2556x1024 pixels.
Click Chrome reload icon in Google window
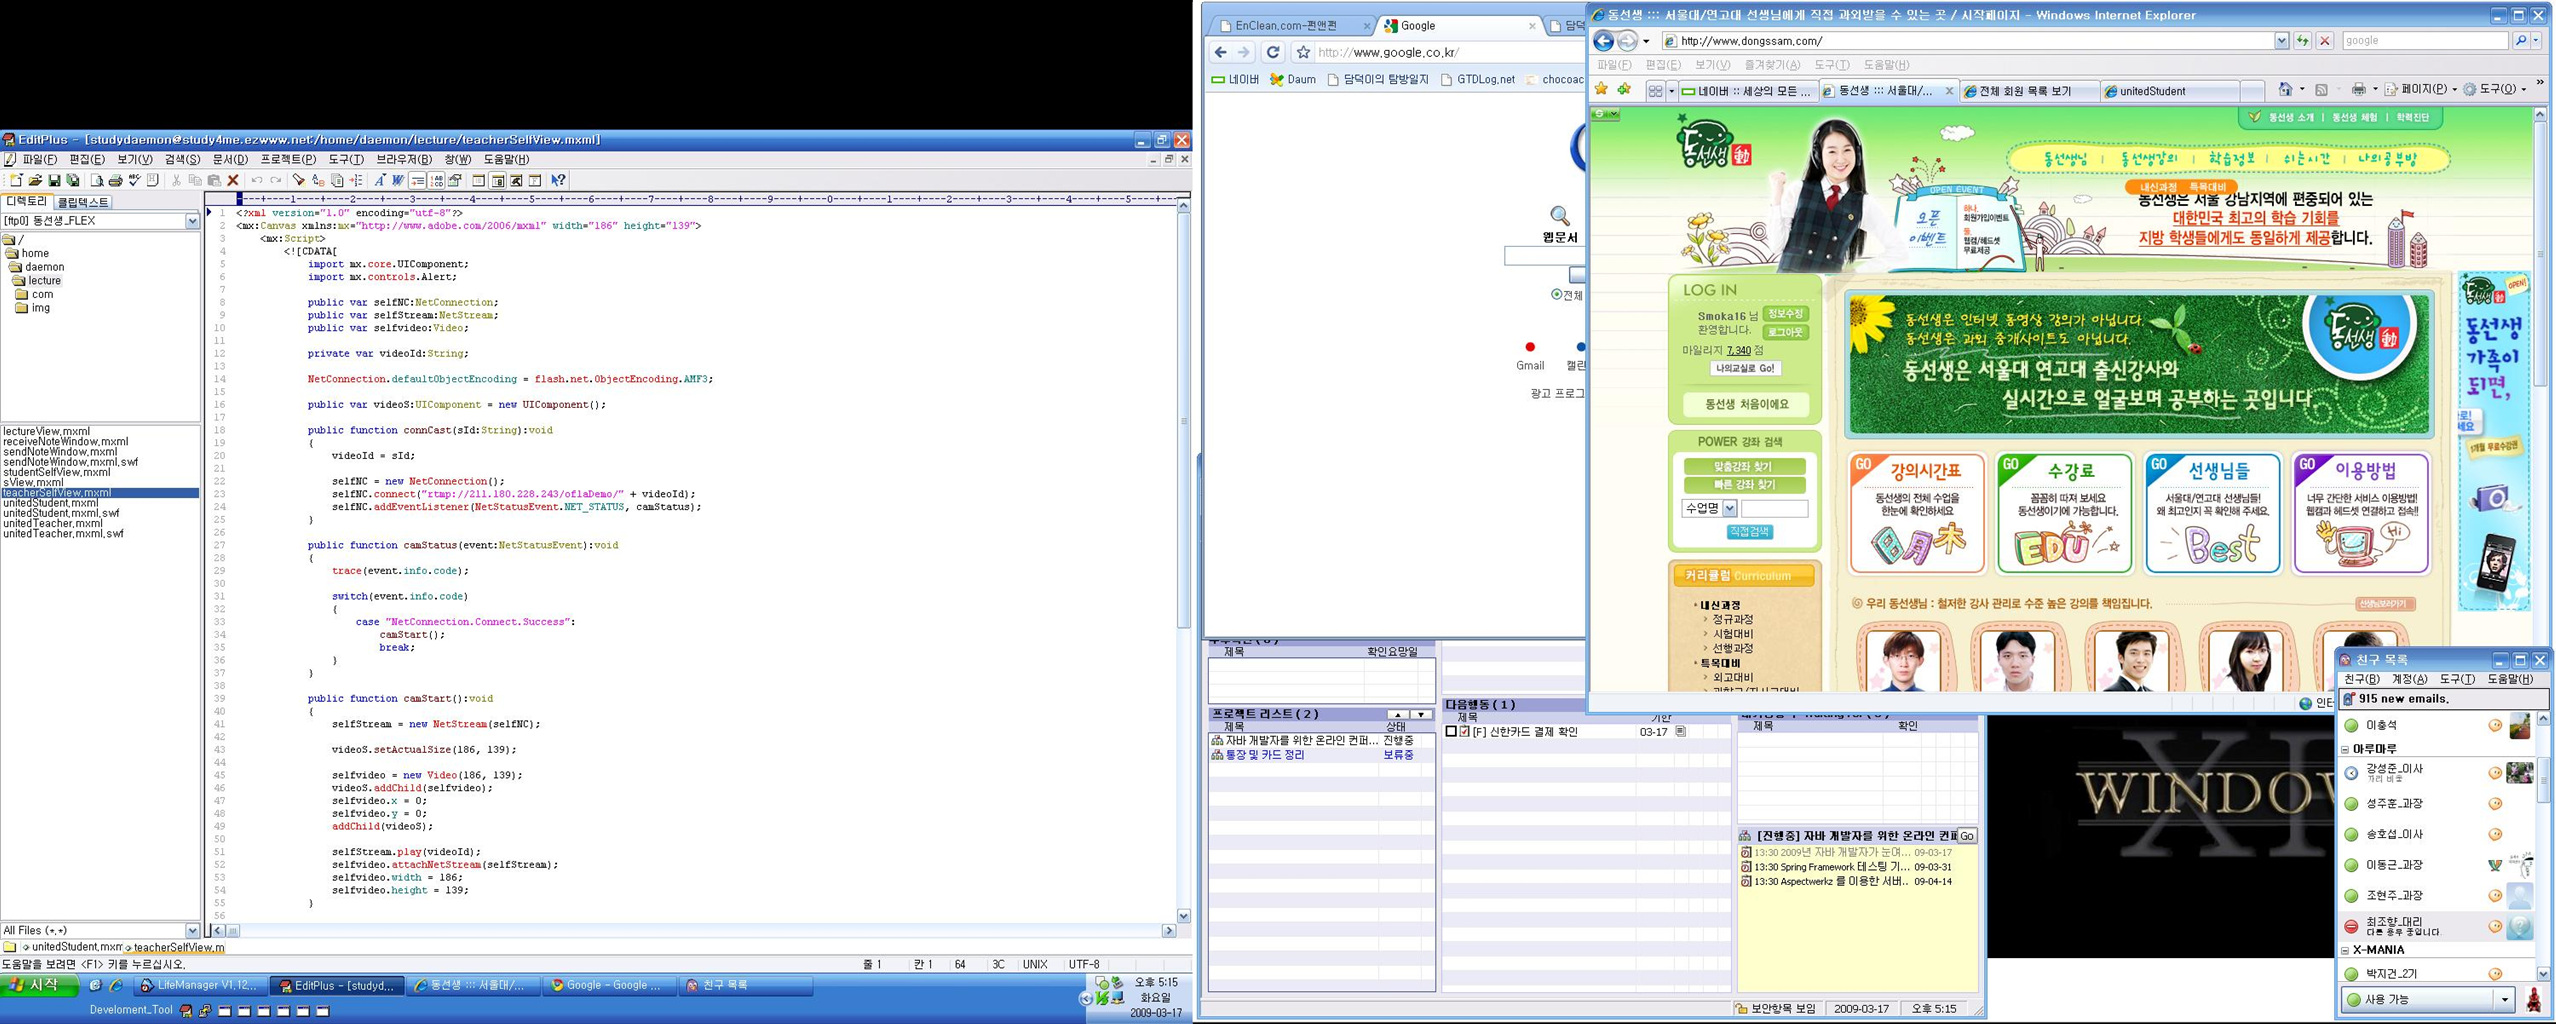coord(1273,52)
